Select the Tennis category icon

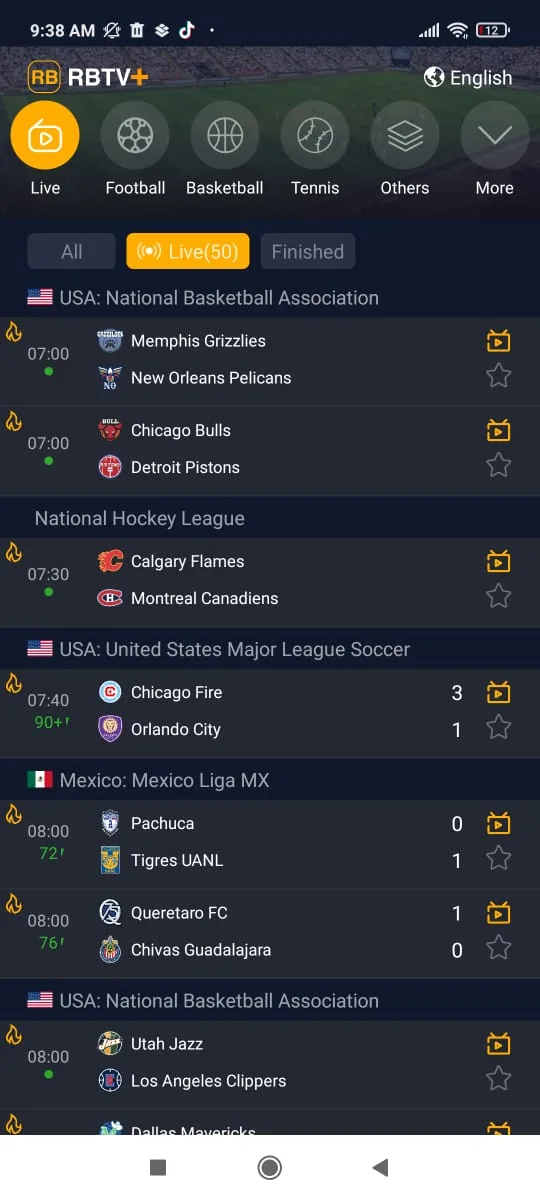pyautogui.click(x=315, y=136)
